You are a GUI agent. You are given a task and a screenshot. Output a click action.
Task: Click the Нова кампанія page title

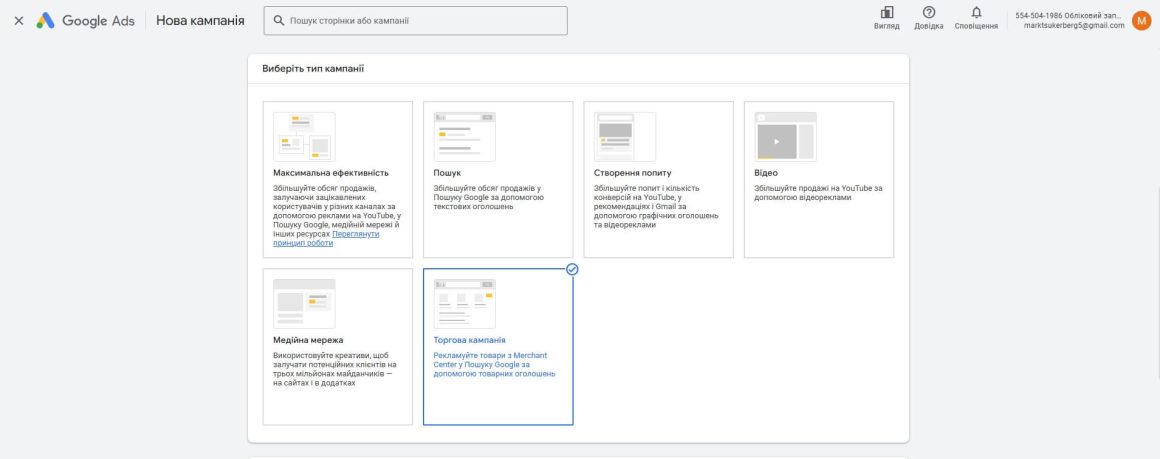pyautogui.click(x=200, y=21)
